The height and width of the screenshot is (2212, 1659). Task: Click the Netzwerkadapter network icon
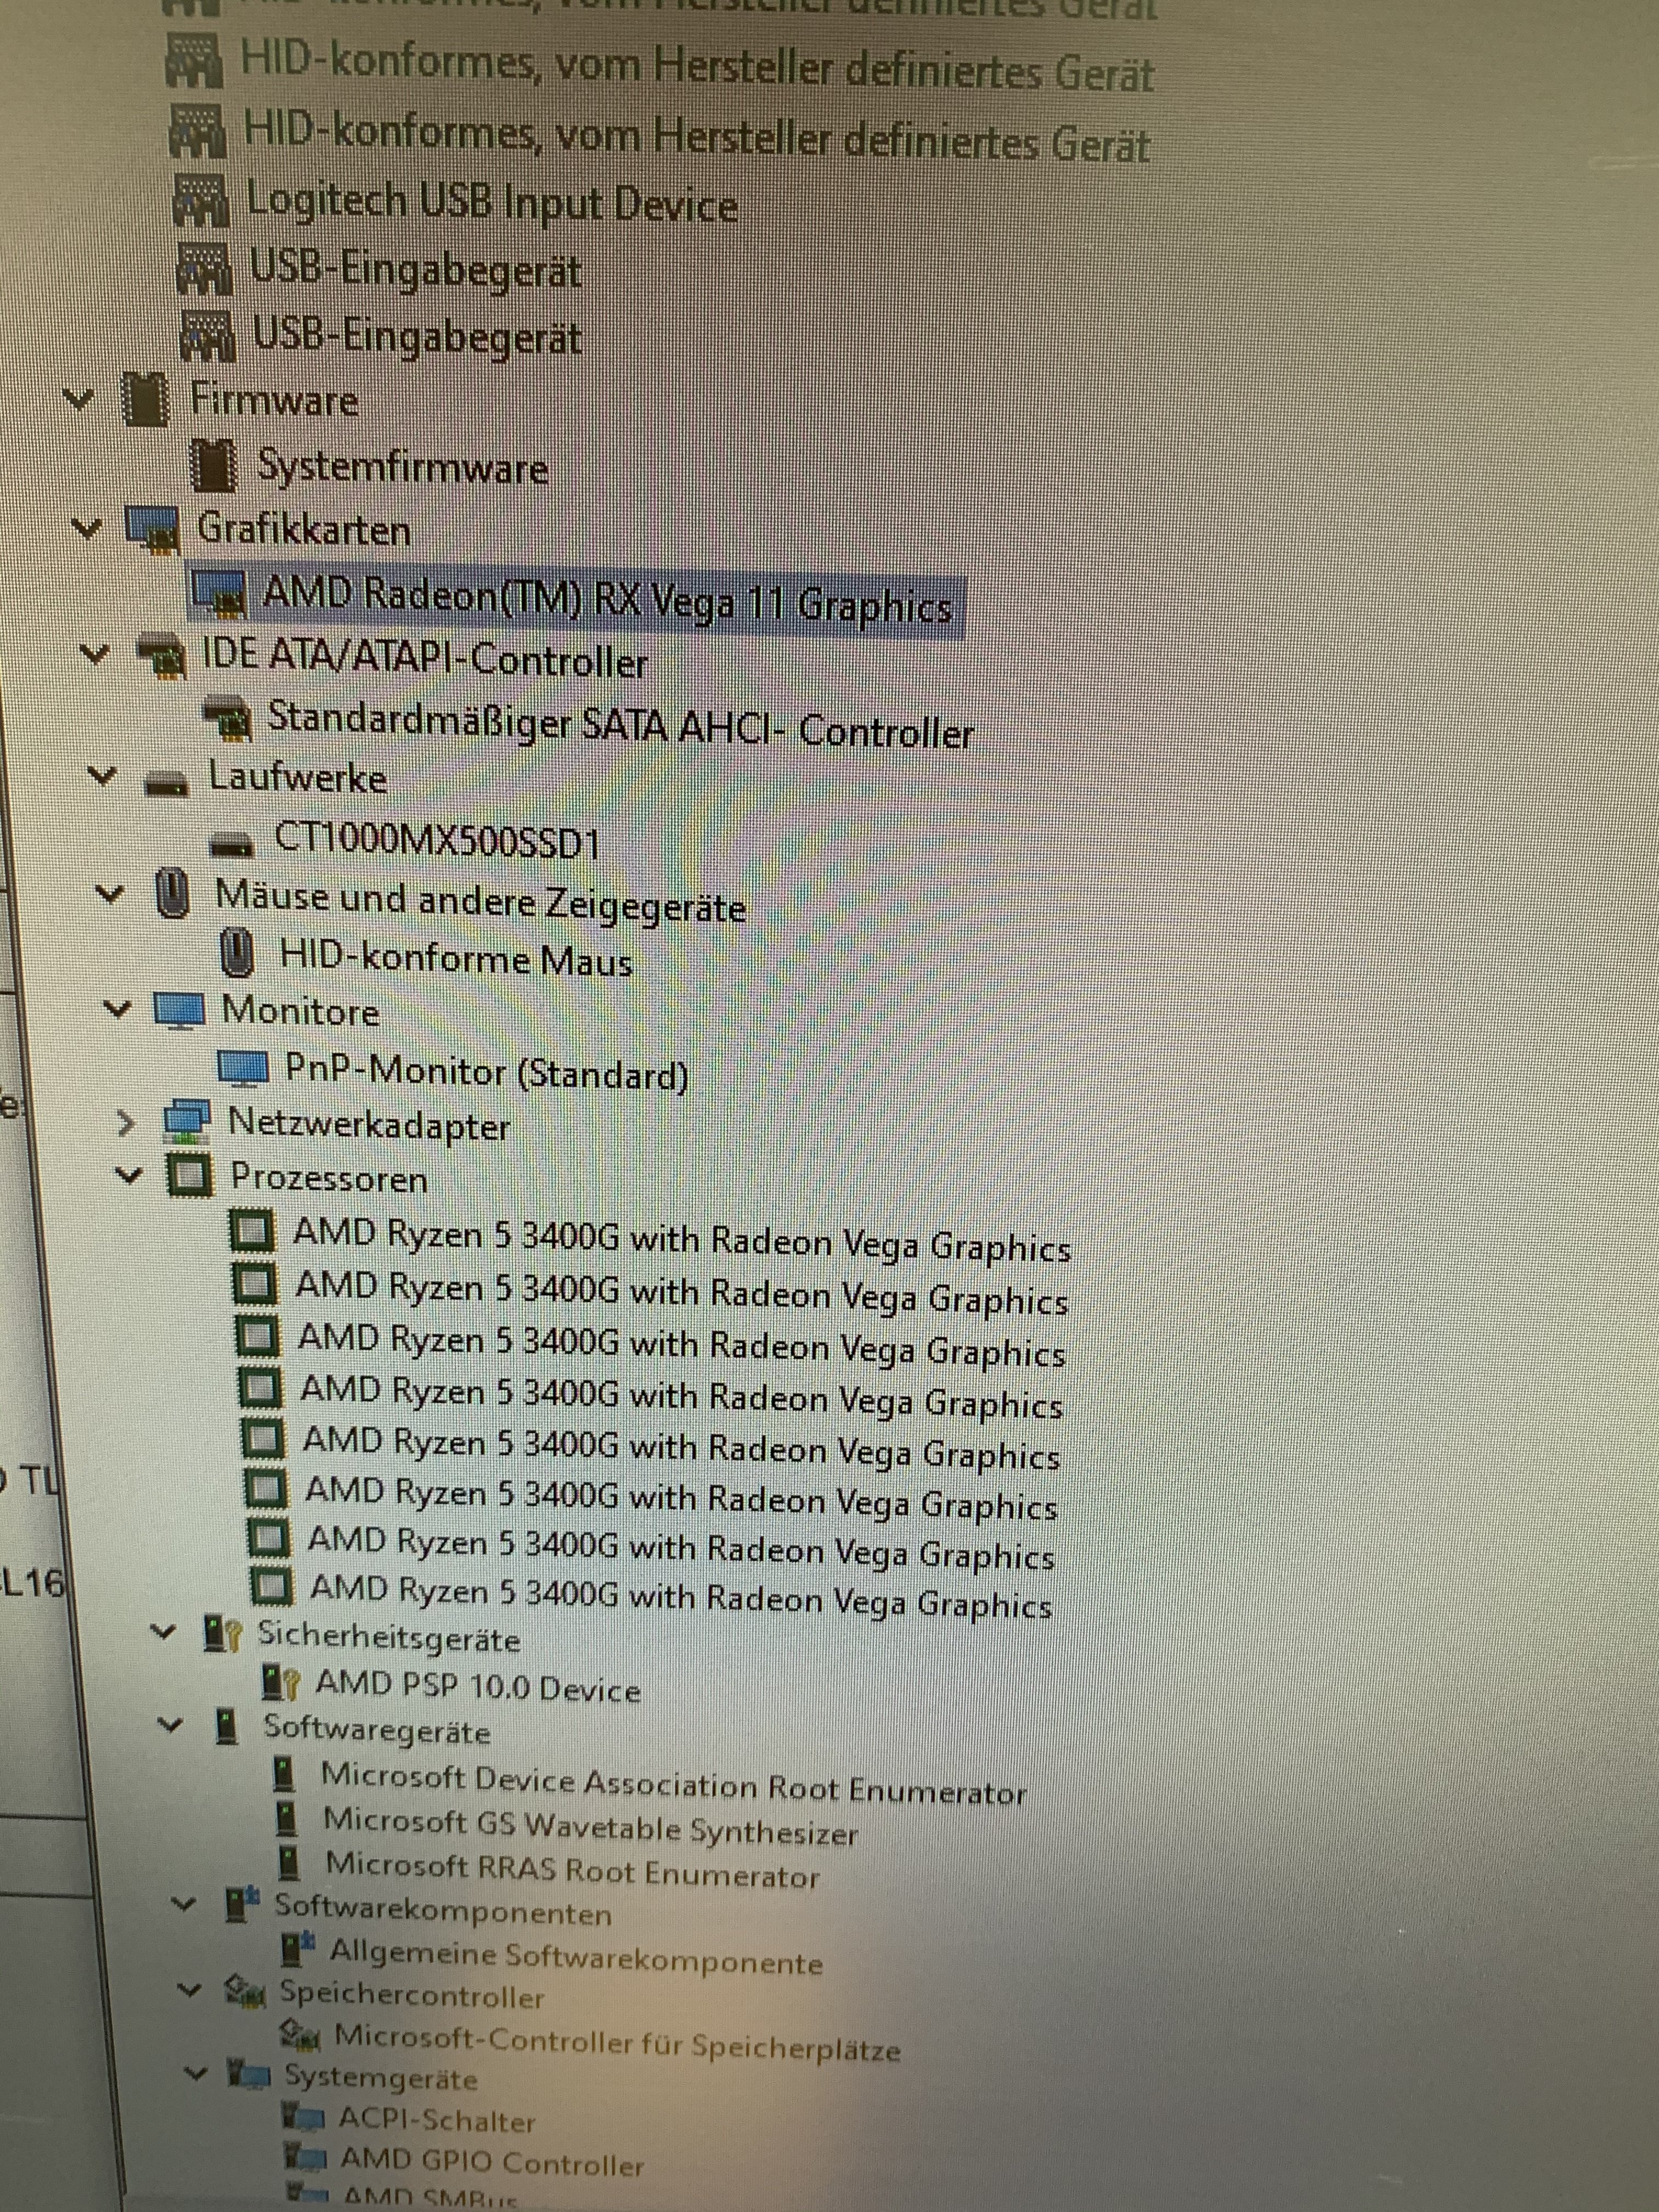tap(187, 1122)
